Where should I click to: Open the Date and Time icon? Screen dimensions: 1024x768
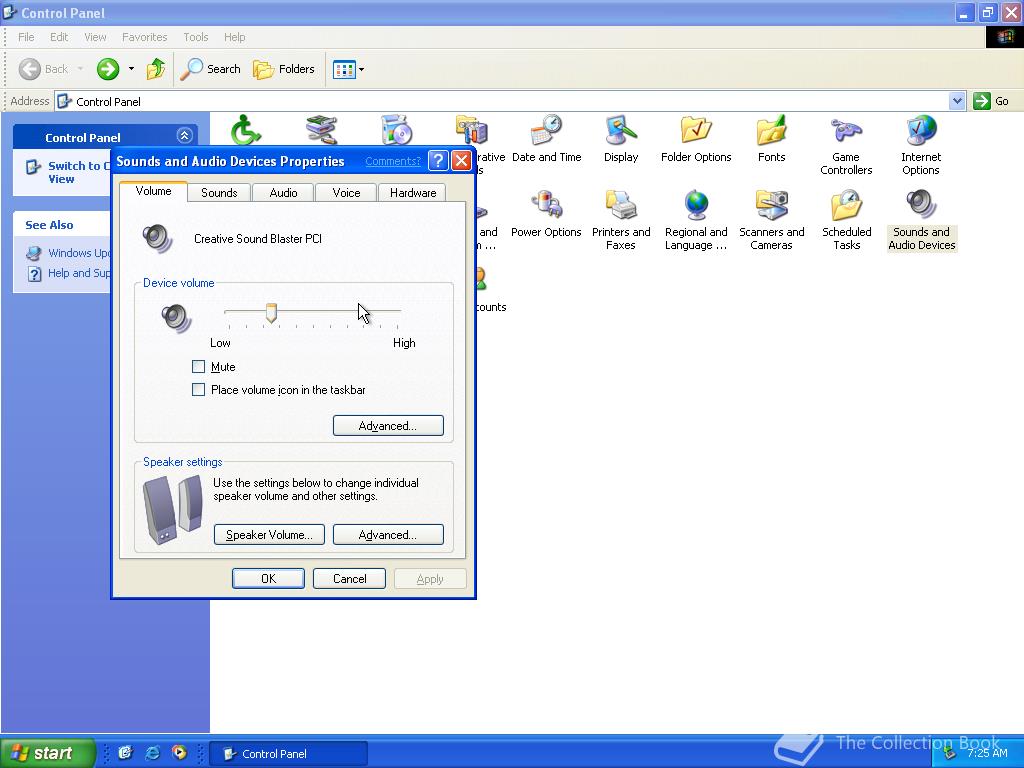click(547, 138)
